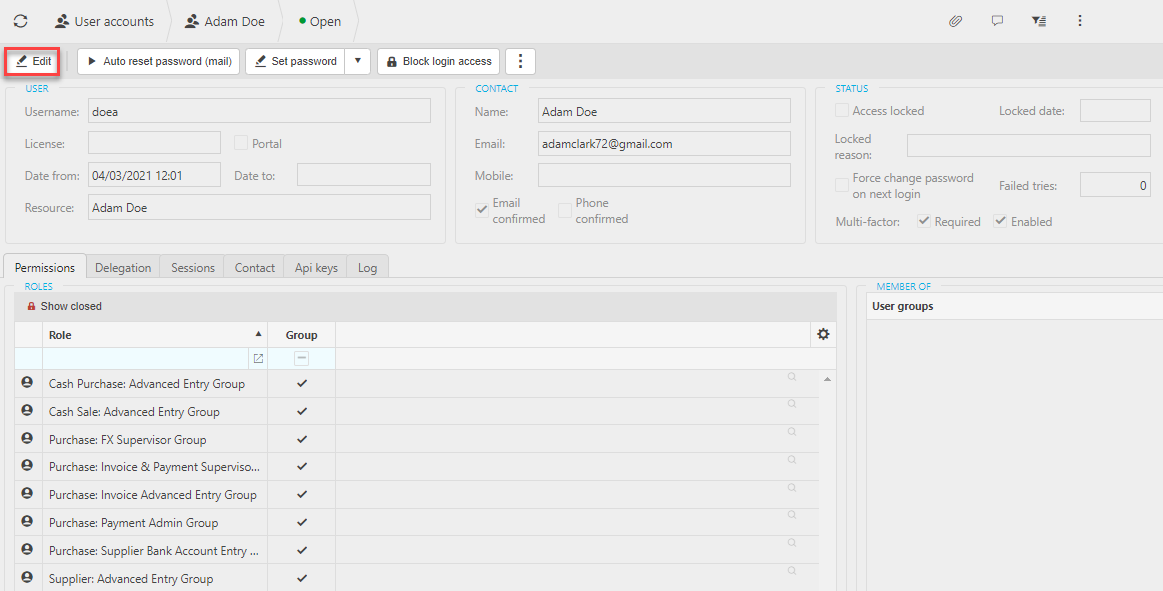
Task: Open the Open status breadcrumb
Action: tap(320, 22)
